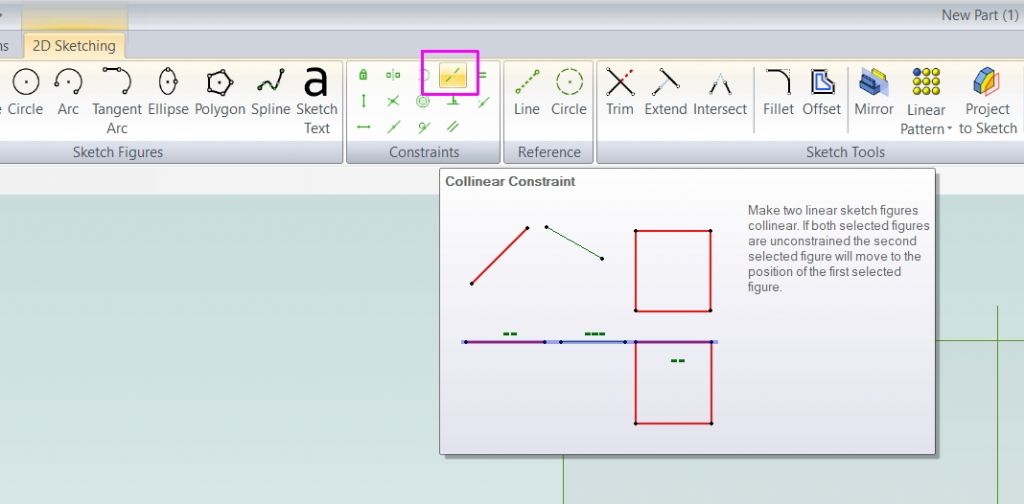Click the Collinear Constraint tooltip heading
Screen dimensions: 1024x504
510,181
